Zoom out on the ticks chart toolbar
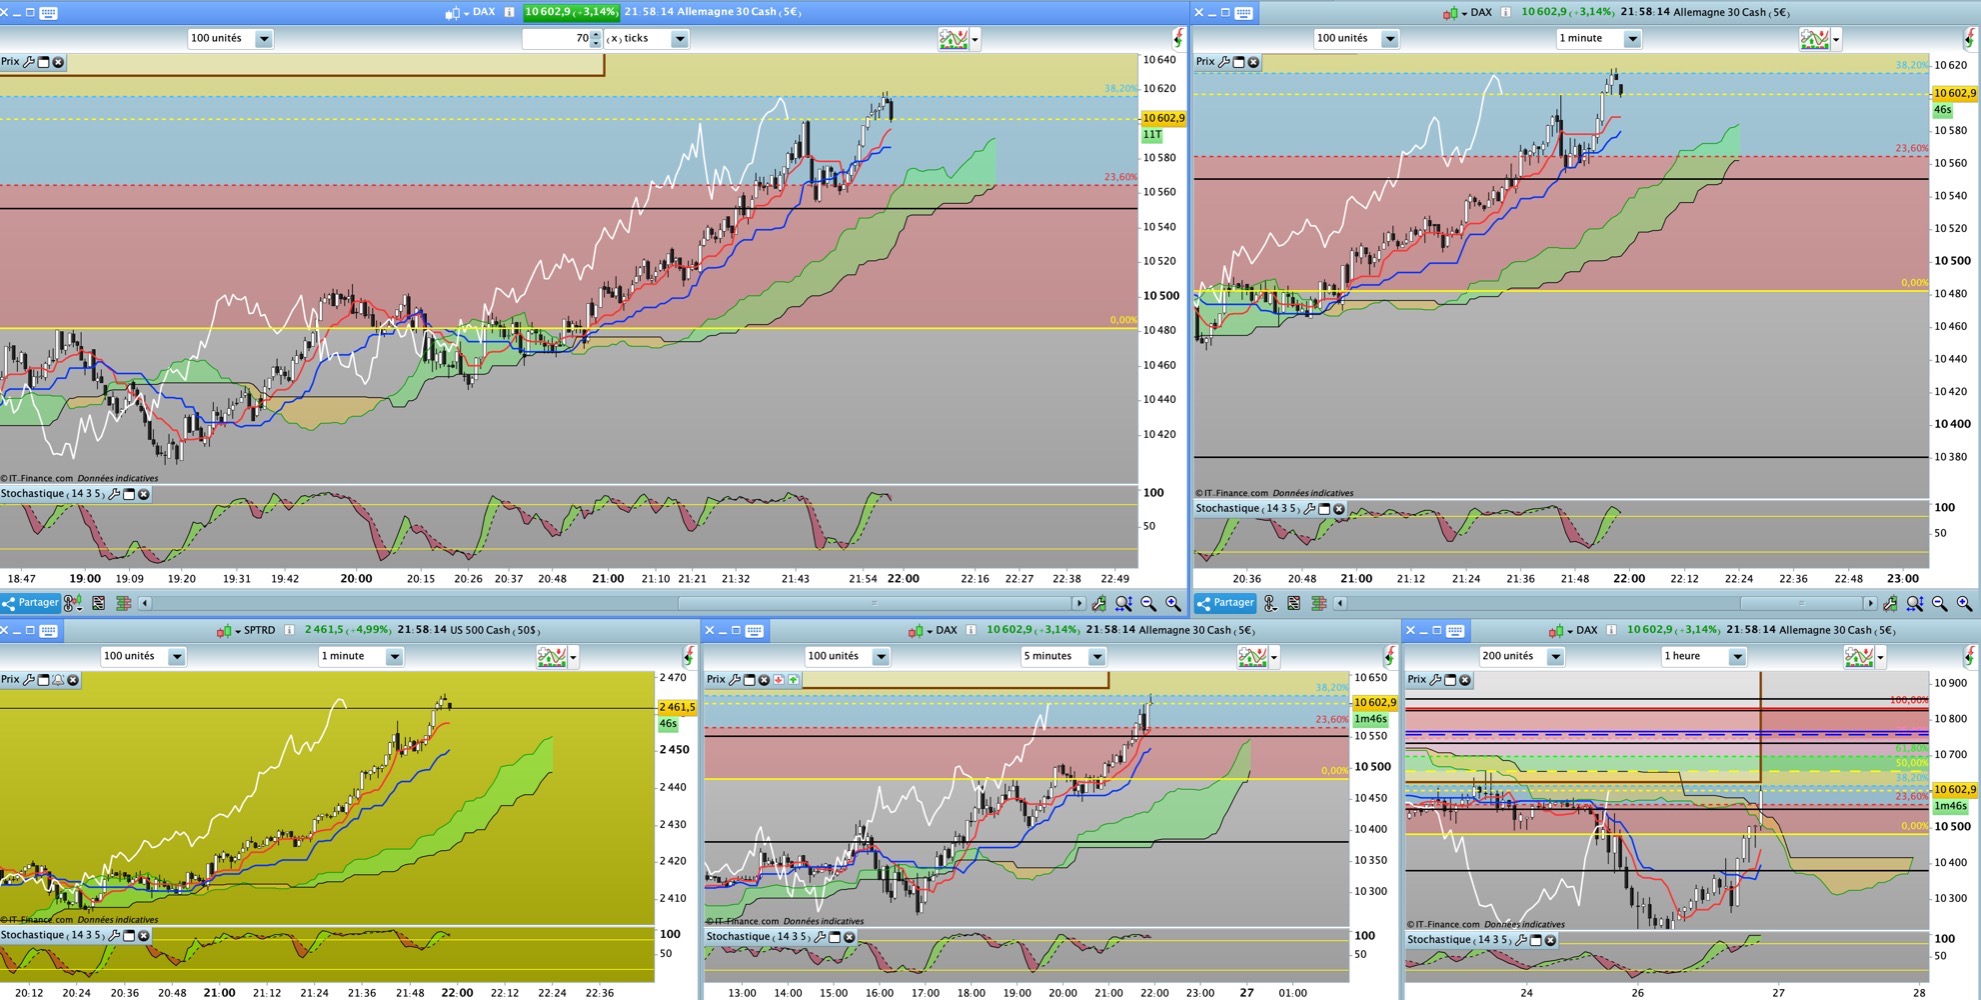Image resolution: width=1981 pixels, height=1000 pixels. coord(1148,603)
